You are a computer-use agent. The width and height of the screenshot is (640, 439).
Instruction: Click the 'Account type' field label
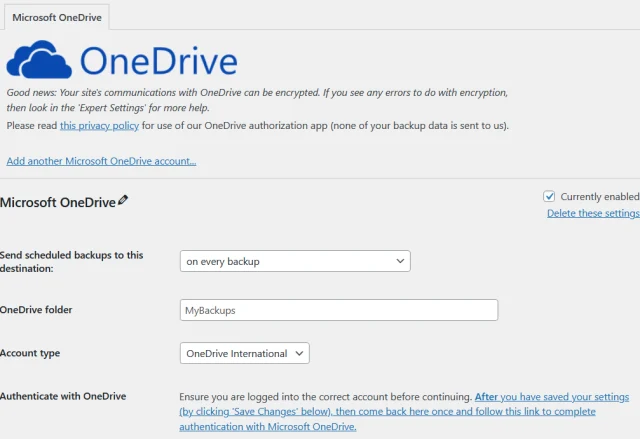click(x=32, y=353)
